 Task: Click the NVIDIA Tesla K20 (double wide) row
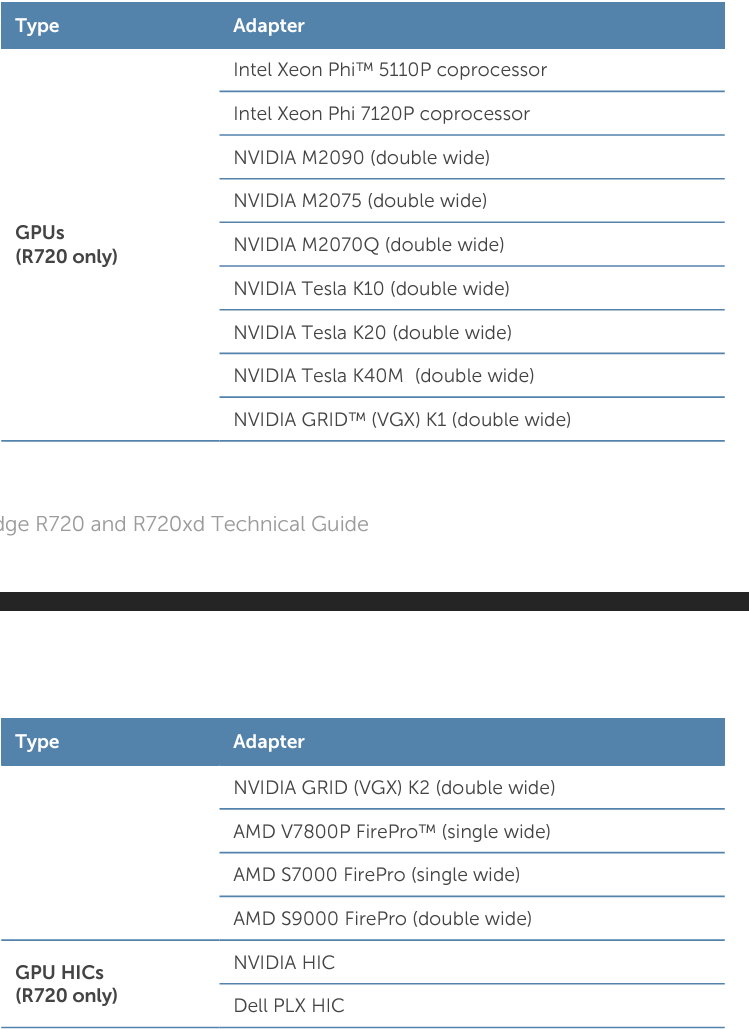pyautogui.click(x=372, y=333)
